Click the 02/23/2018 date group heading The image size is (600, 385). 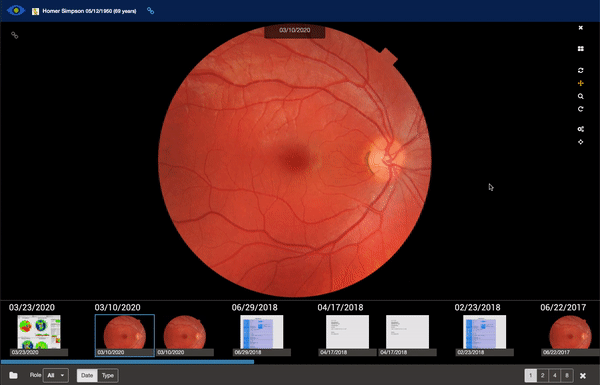coord(477,307)
